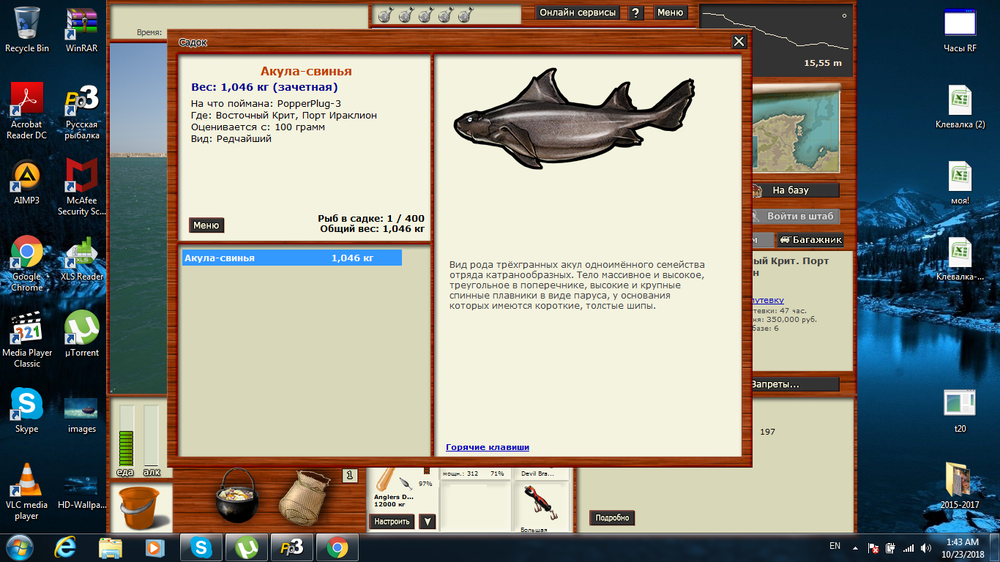Click the green еда food level bar
This screenshot has width=1000, height=562.
(126, 436)
